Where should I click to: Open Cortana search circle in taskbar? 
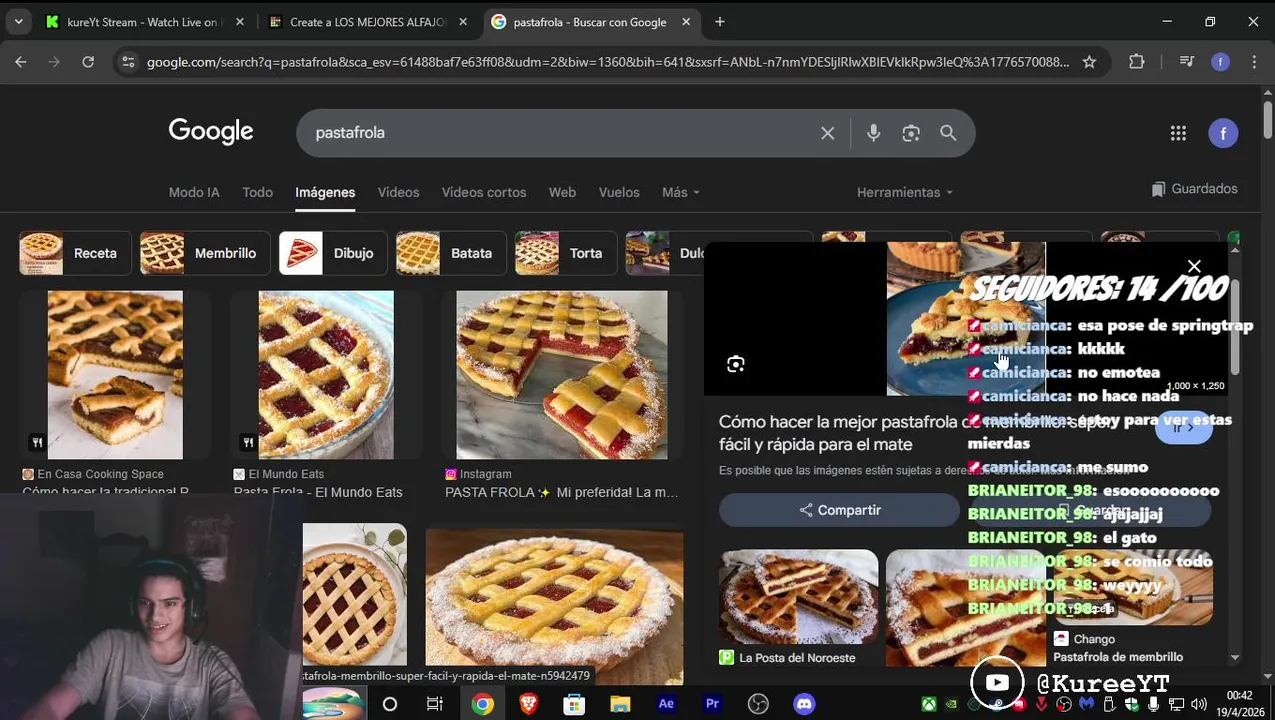390,704
